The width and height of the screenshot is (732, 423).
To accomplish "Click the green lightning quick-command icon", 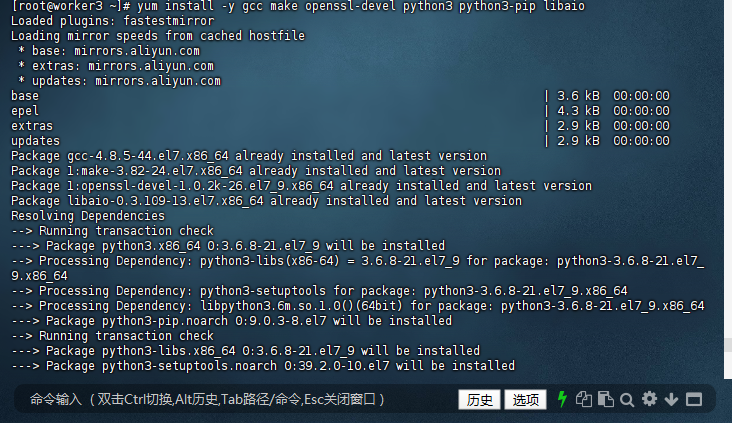I will 562,399.
